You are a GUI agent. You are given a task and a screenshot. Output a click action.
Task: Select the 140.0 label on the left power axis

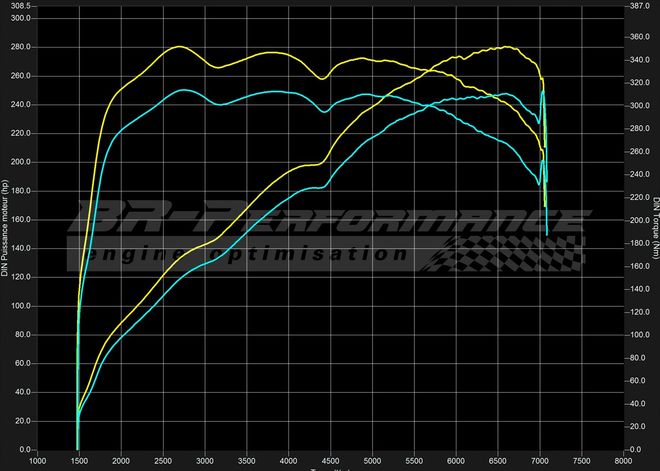tap(20, 248)
